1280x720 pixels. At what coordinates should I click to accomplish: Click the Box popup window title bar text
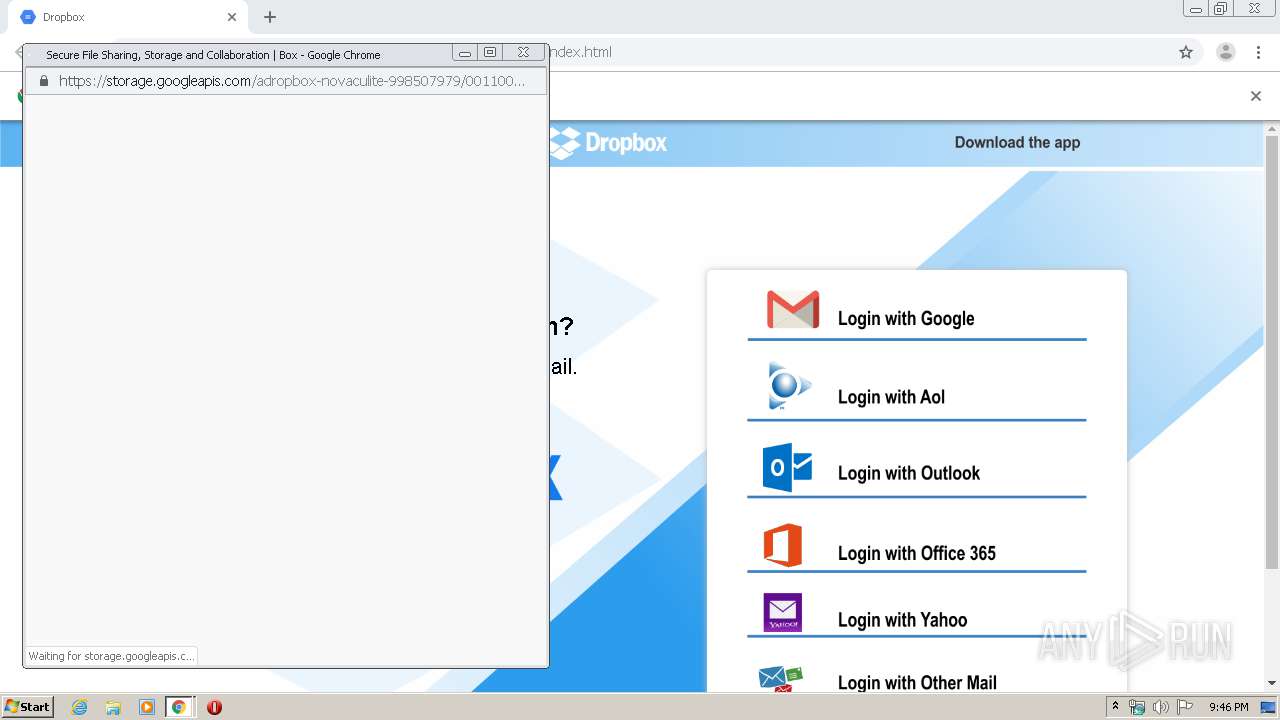point(213,55)
